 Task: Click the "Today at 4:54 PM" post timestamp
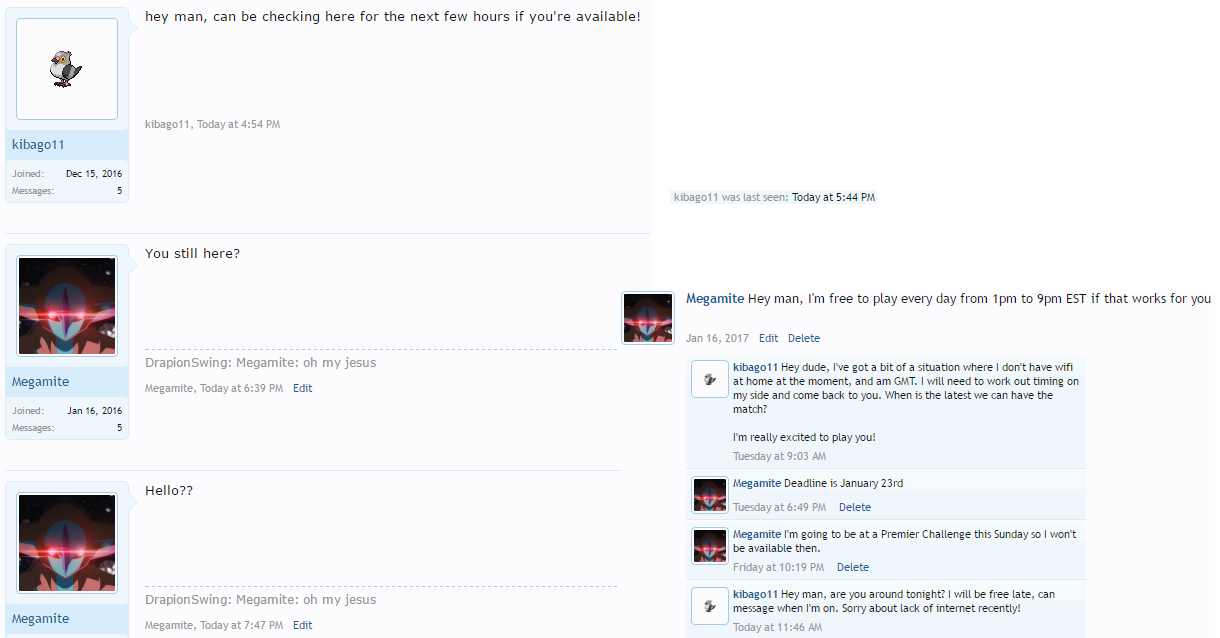pyautogui.click(x=238, y=124)
